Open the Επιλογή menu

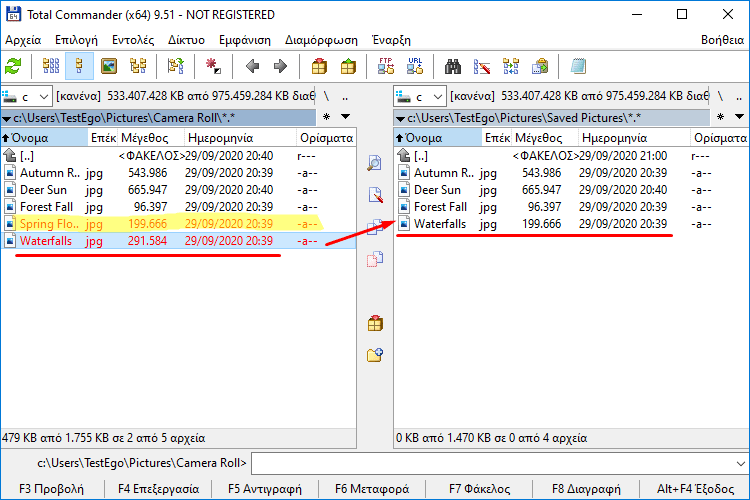76,40
